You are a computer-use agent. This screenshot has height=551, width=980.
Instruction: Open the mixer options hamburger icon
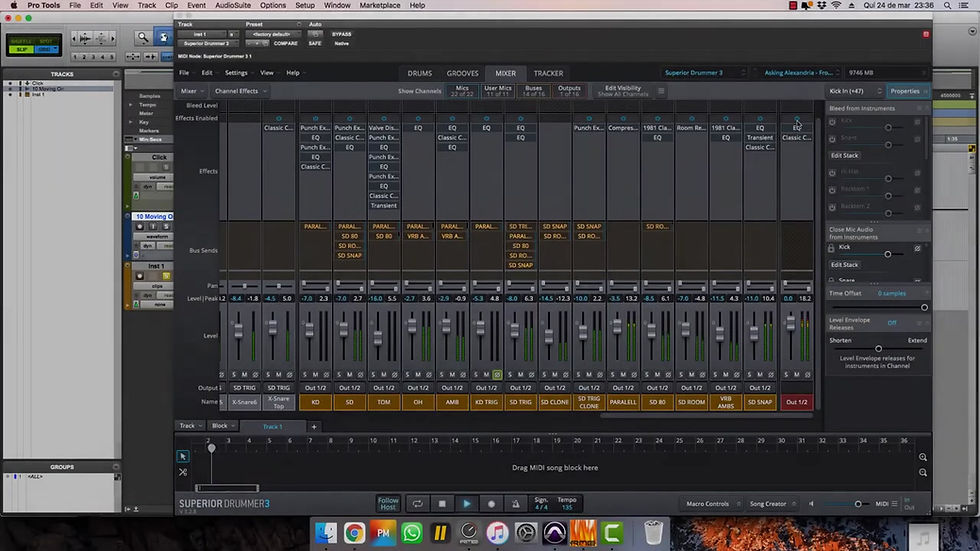click(661, 91)
